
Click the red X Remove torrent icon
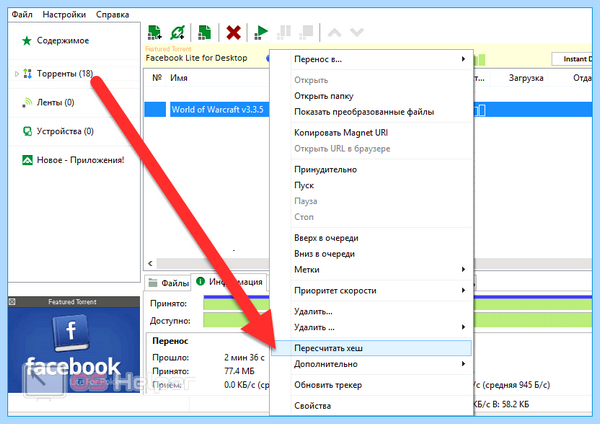233,33
